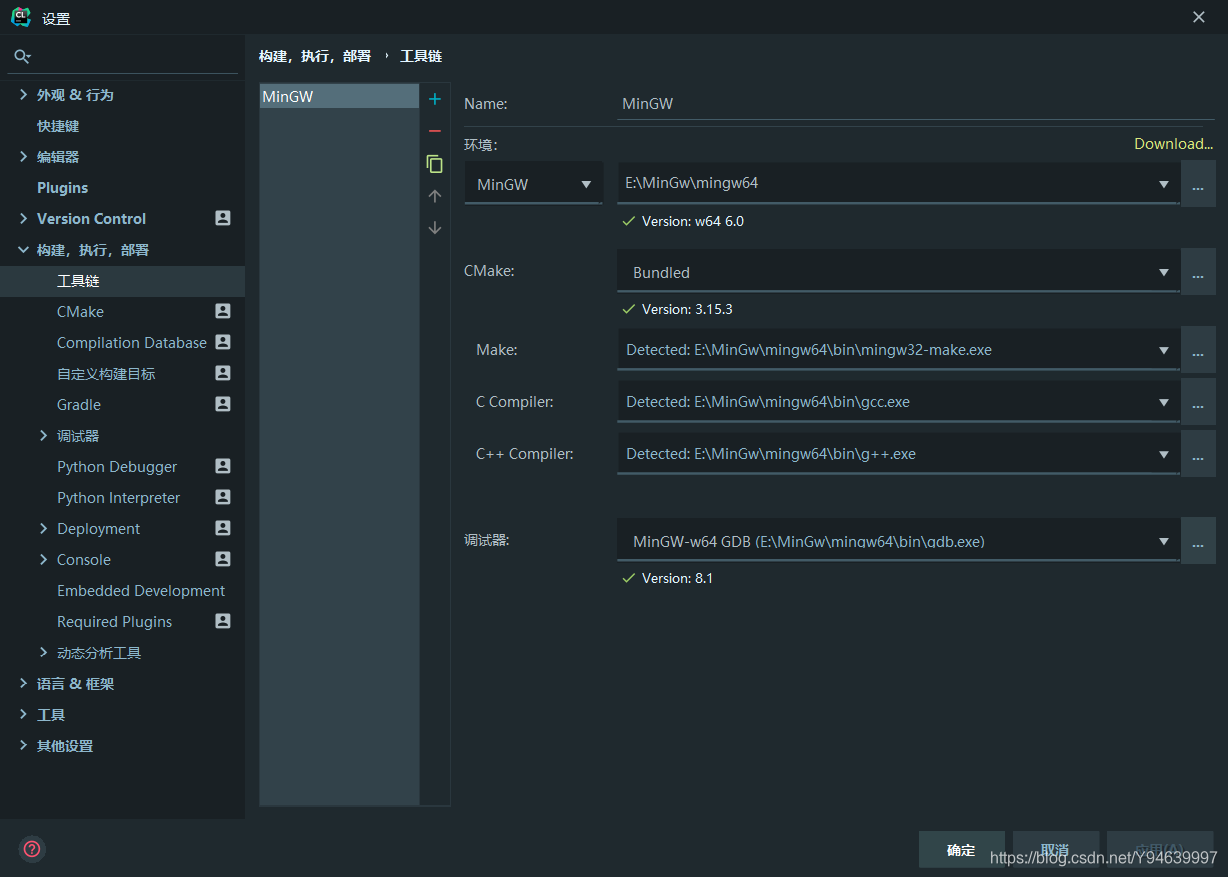Expand Deployment subsection
The height and width of the screenshot is (877, 1228).
pos(43,528)
